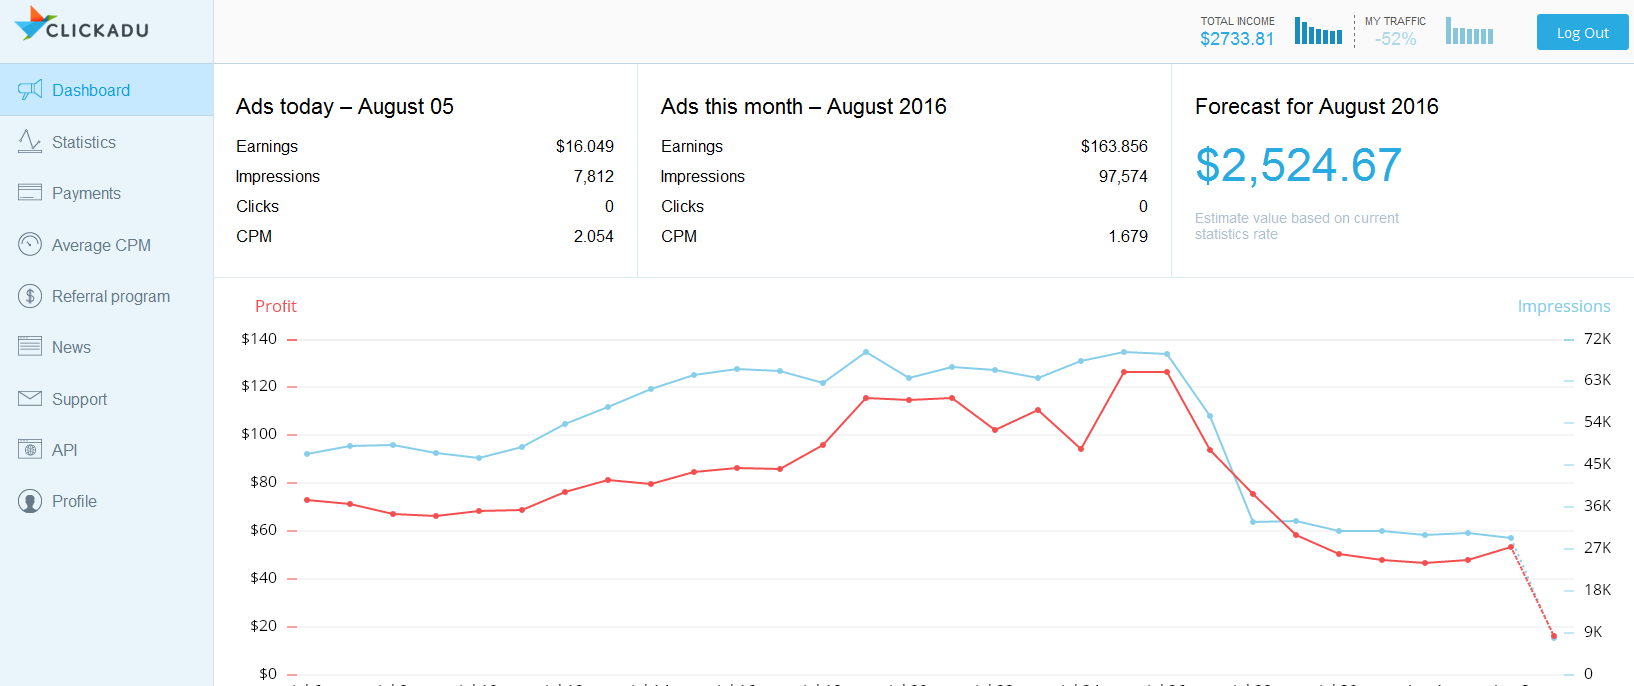The height and width of the screenshot is (686, 1634).
Task: Click the total income amount $2733.81
Action: [x=1237, y=39]
